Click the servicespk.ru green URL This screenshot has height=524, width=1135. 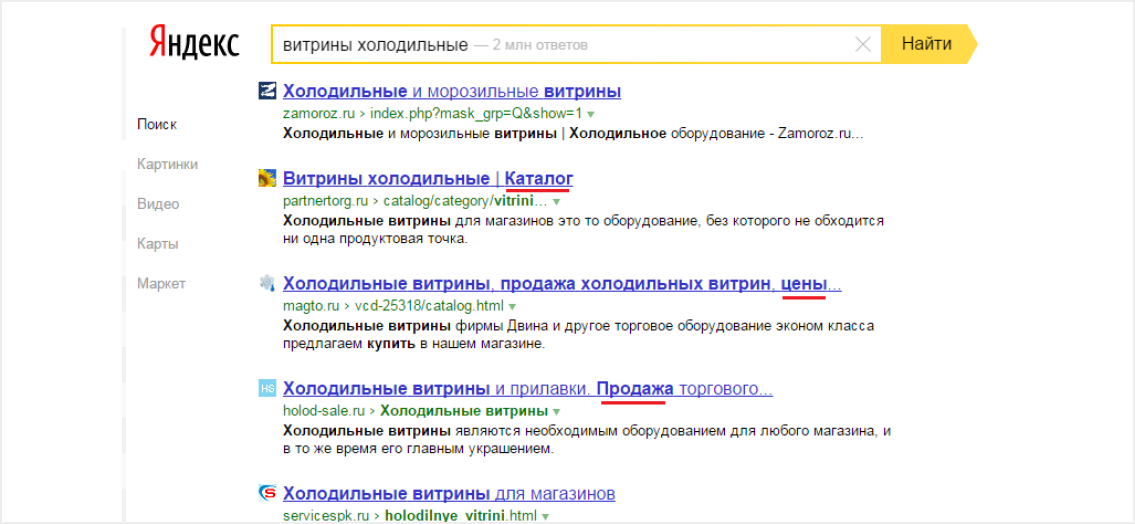tap(410, 516)
